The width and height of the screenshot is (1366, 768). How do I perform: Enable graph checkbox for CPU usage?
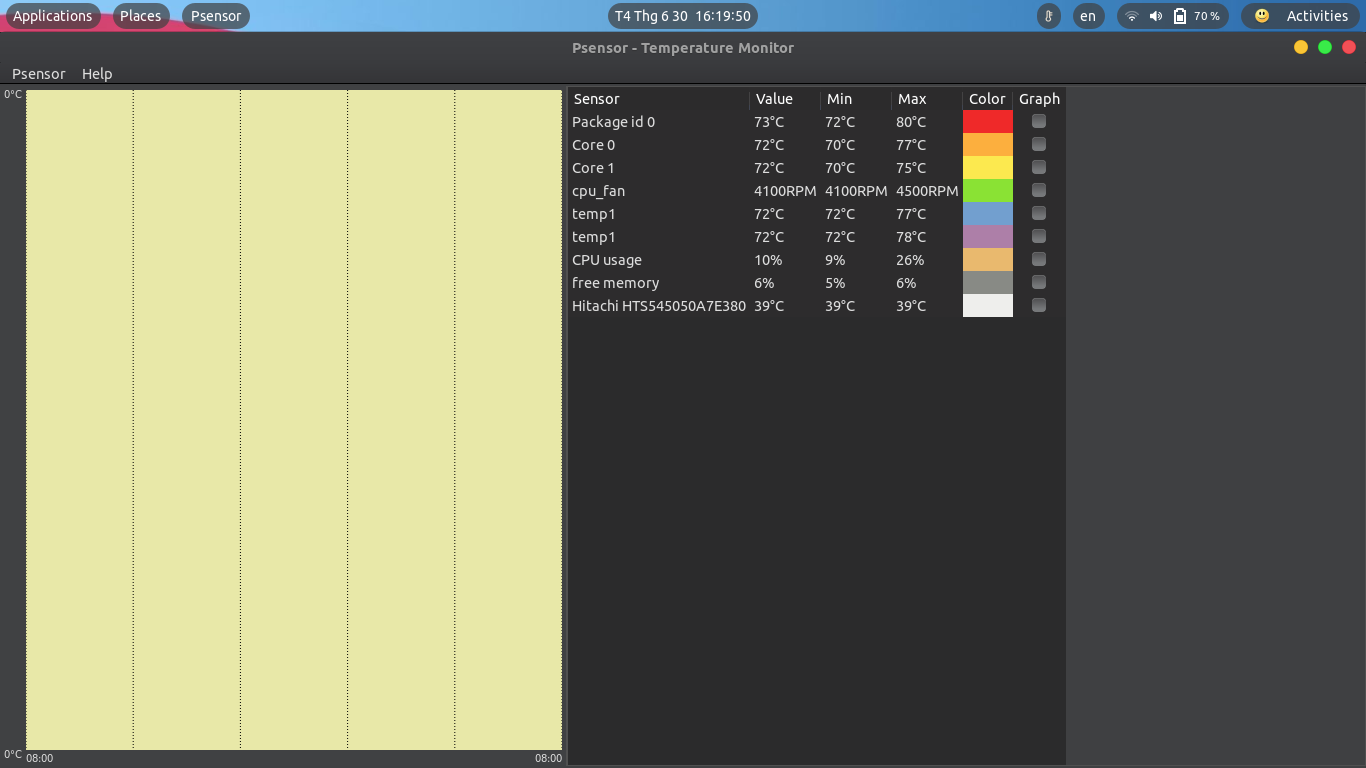click(x=1039, y=259)
